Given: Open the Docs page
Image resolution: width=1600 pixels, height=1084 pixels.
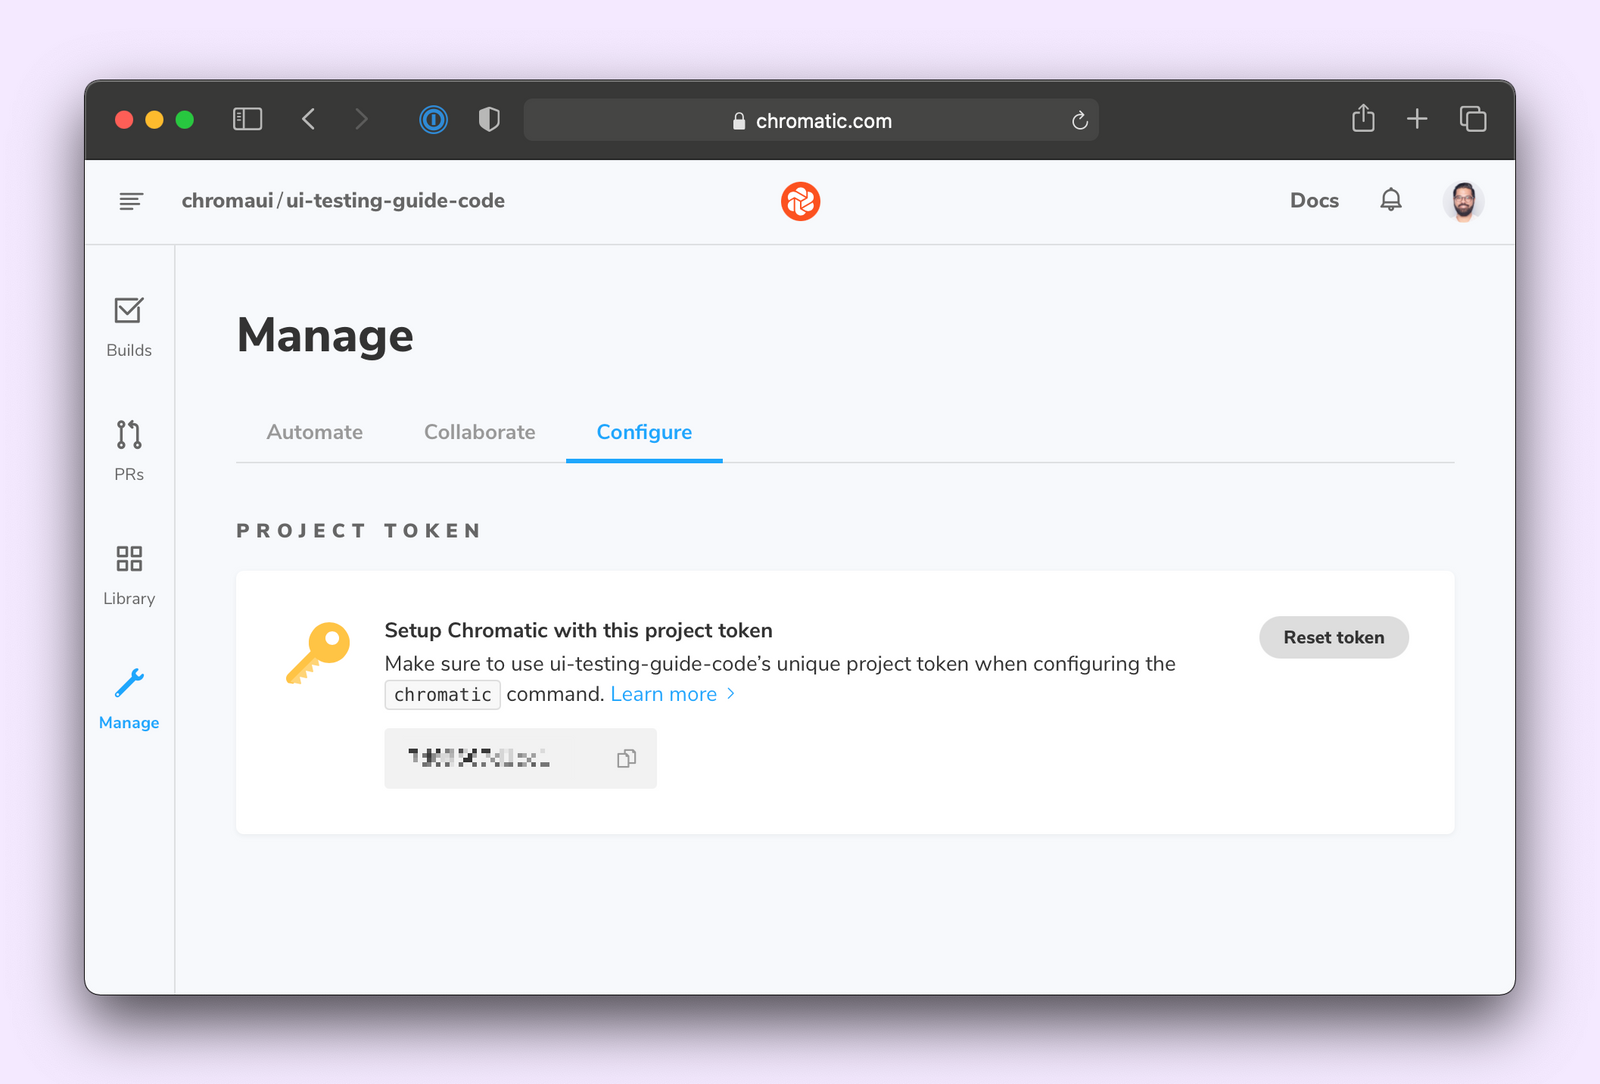Looking at the screenshot, I should (1314, 200).
